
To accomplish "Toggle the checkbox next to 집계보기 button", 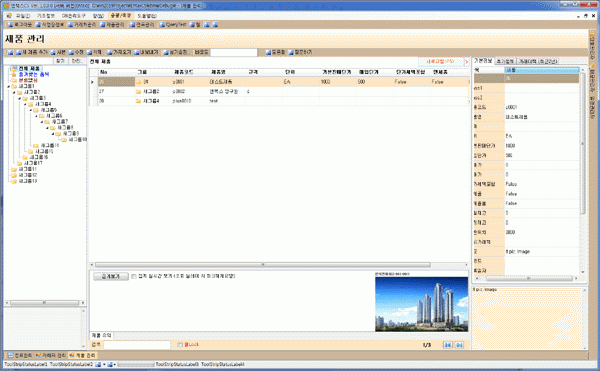I will (134, 276).
